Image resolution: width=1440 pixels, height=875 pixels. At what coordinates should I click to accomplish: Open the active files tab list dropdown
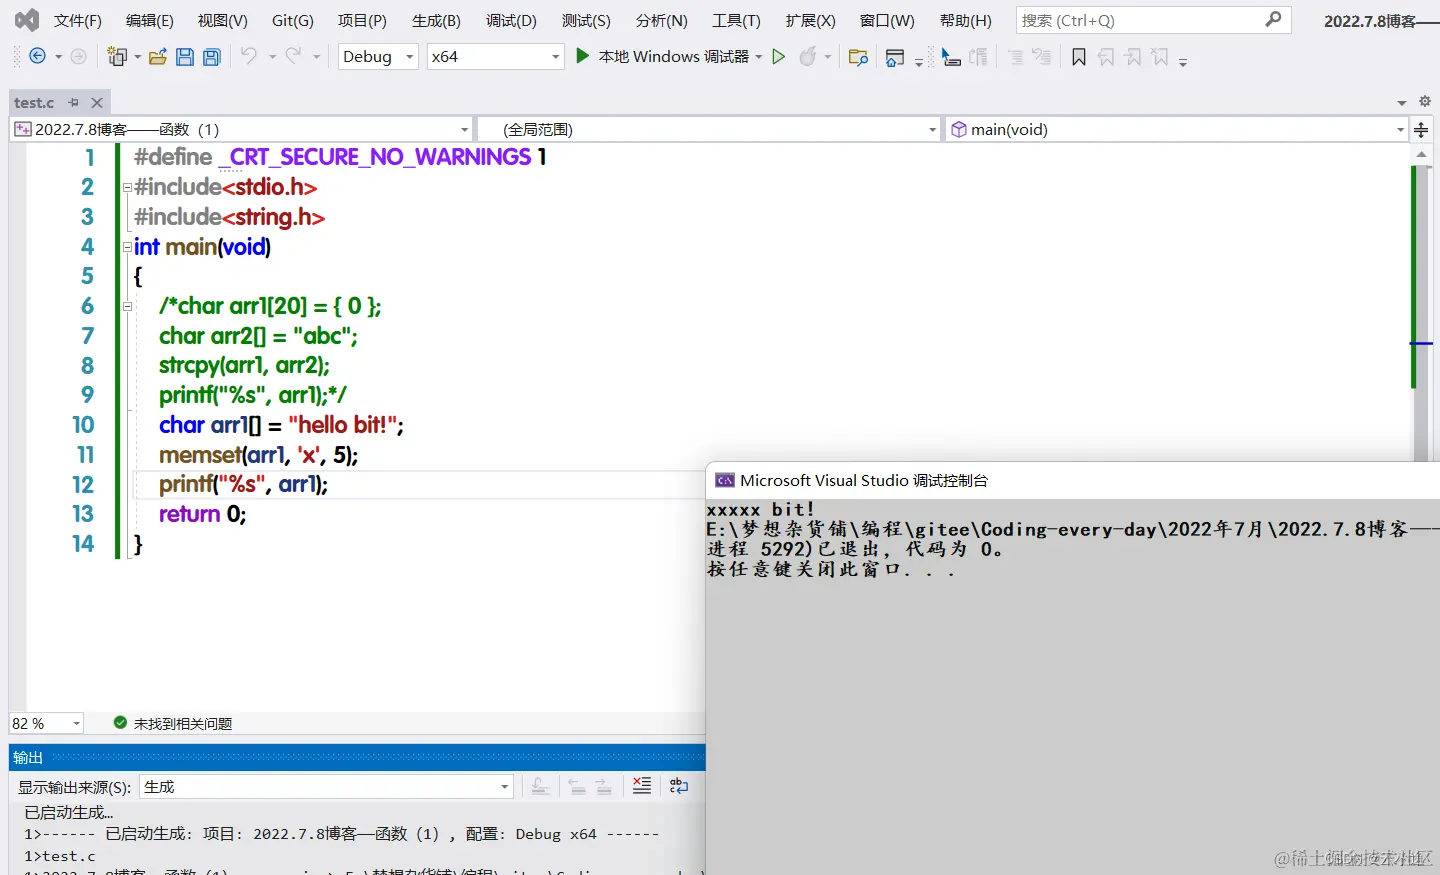click(x=1402, y=102)
